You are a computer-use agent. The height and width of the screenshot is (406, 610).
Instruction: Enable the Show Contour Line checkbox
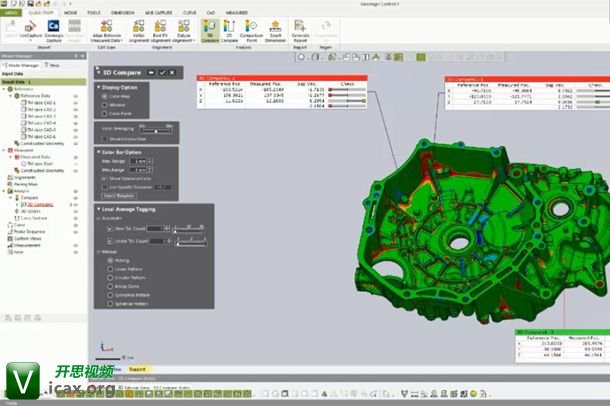(103, 139)
